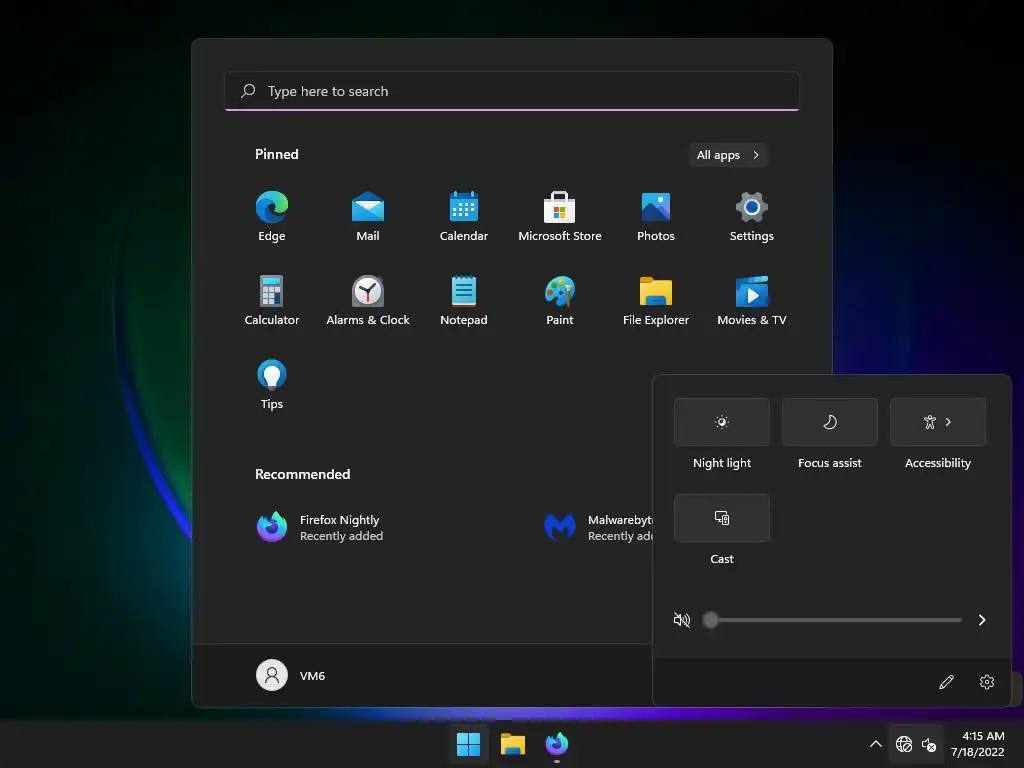Click the Type here to search box
This screenshot has height=768, width=1024.
pos(512,91)
